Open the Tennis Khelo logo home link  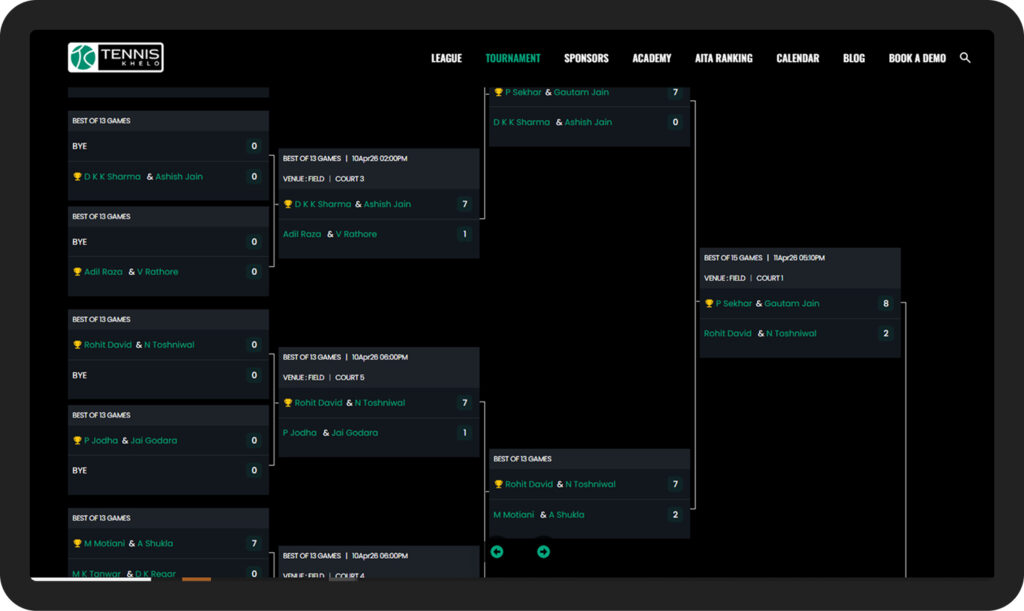[116, 57]
